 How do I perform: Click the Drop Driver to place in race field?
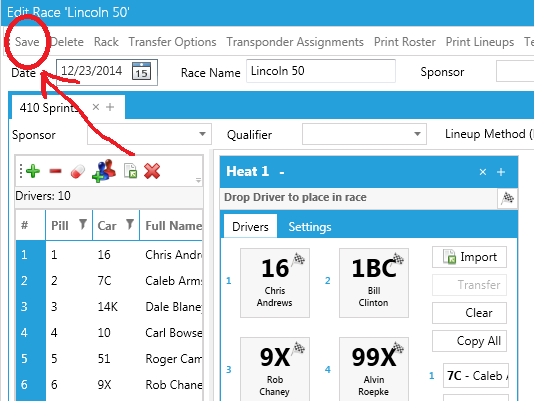359,198
